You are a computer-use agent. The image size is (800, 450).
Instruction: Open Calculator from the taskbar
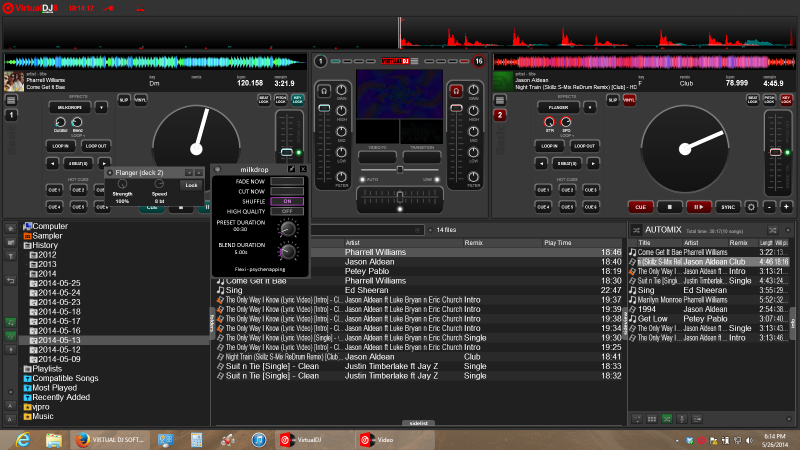[196, 439]
